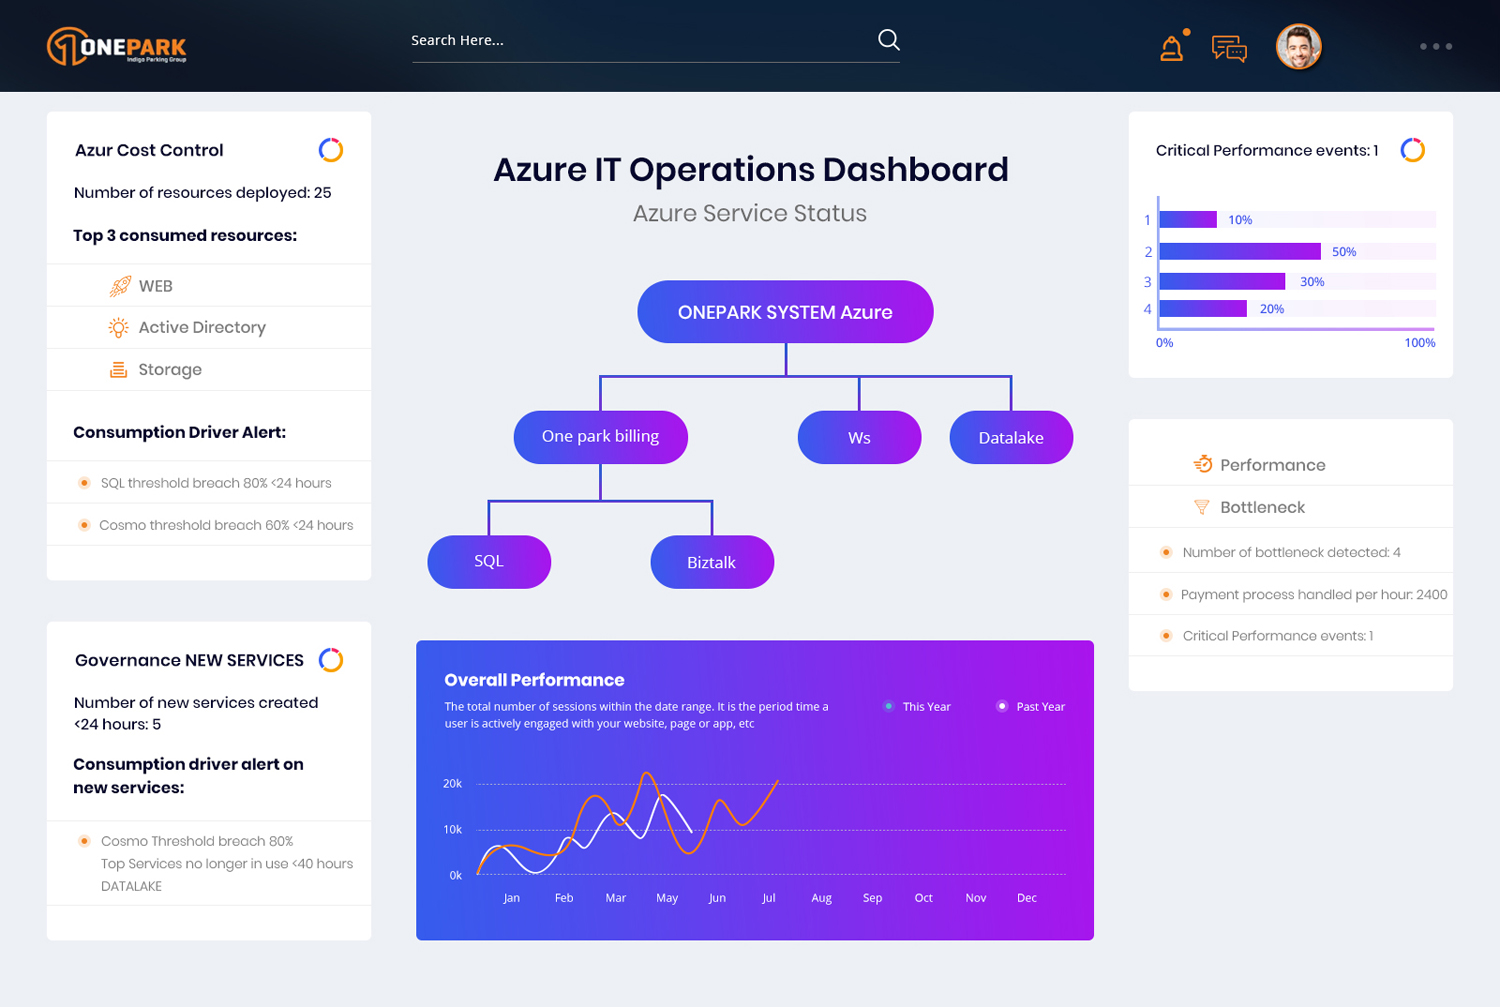The image size is (1500, 1007).
Task: Click the bottleneck detected bullet
Action: pyautogui.click(x=1166, y=552)
